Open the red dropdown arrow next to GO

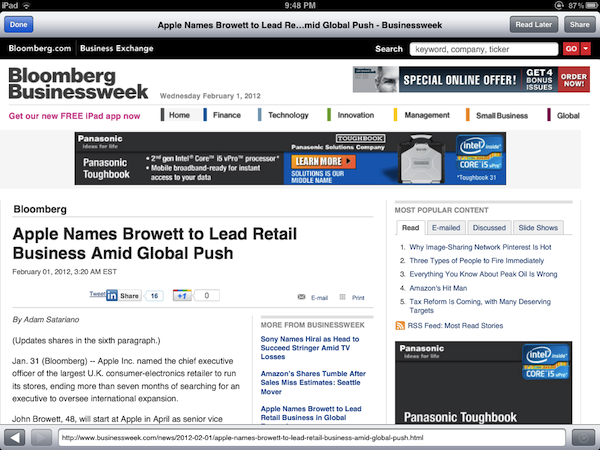tap(586, 49)
